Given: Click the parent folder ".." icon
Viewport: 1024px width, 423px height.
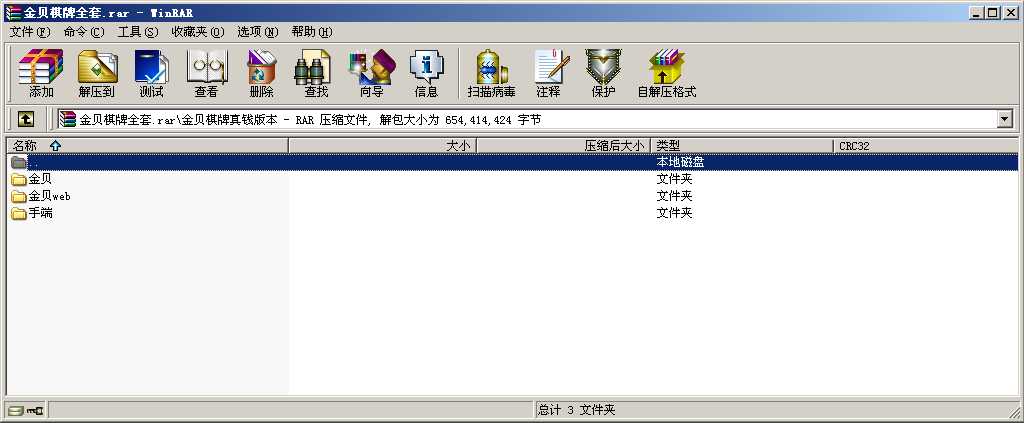Looking at the screenshot, I should point(18,162).
